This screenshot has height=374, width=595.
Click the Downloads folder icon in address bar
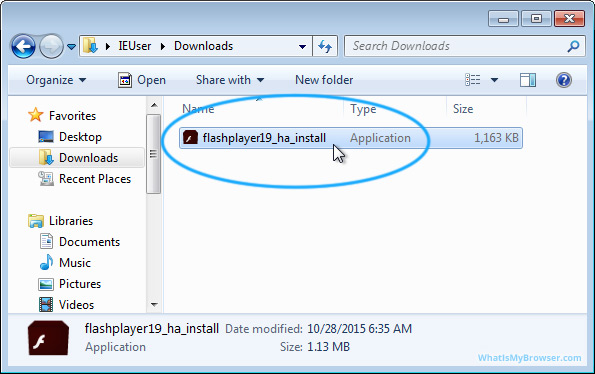pos(90,46)
